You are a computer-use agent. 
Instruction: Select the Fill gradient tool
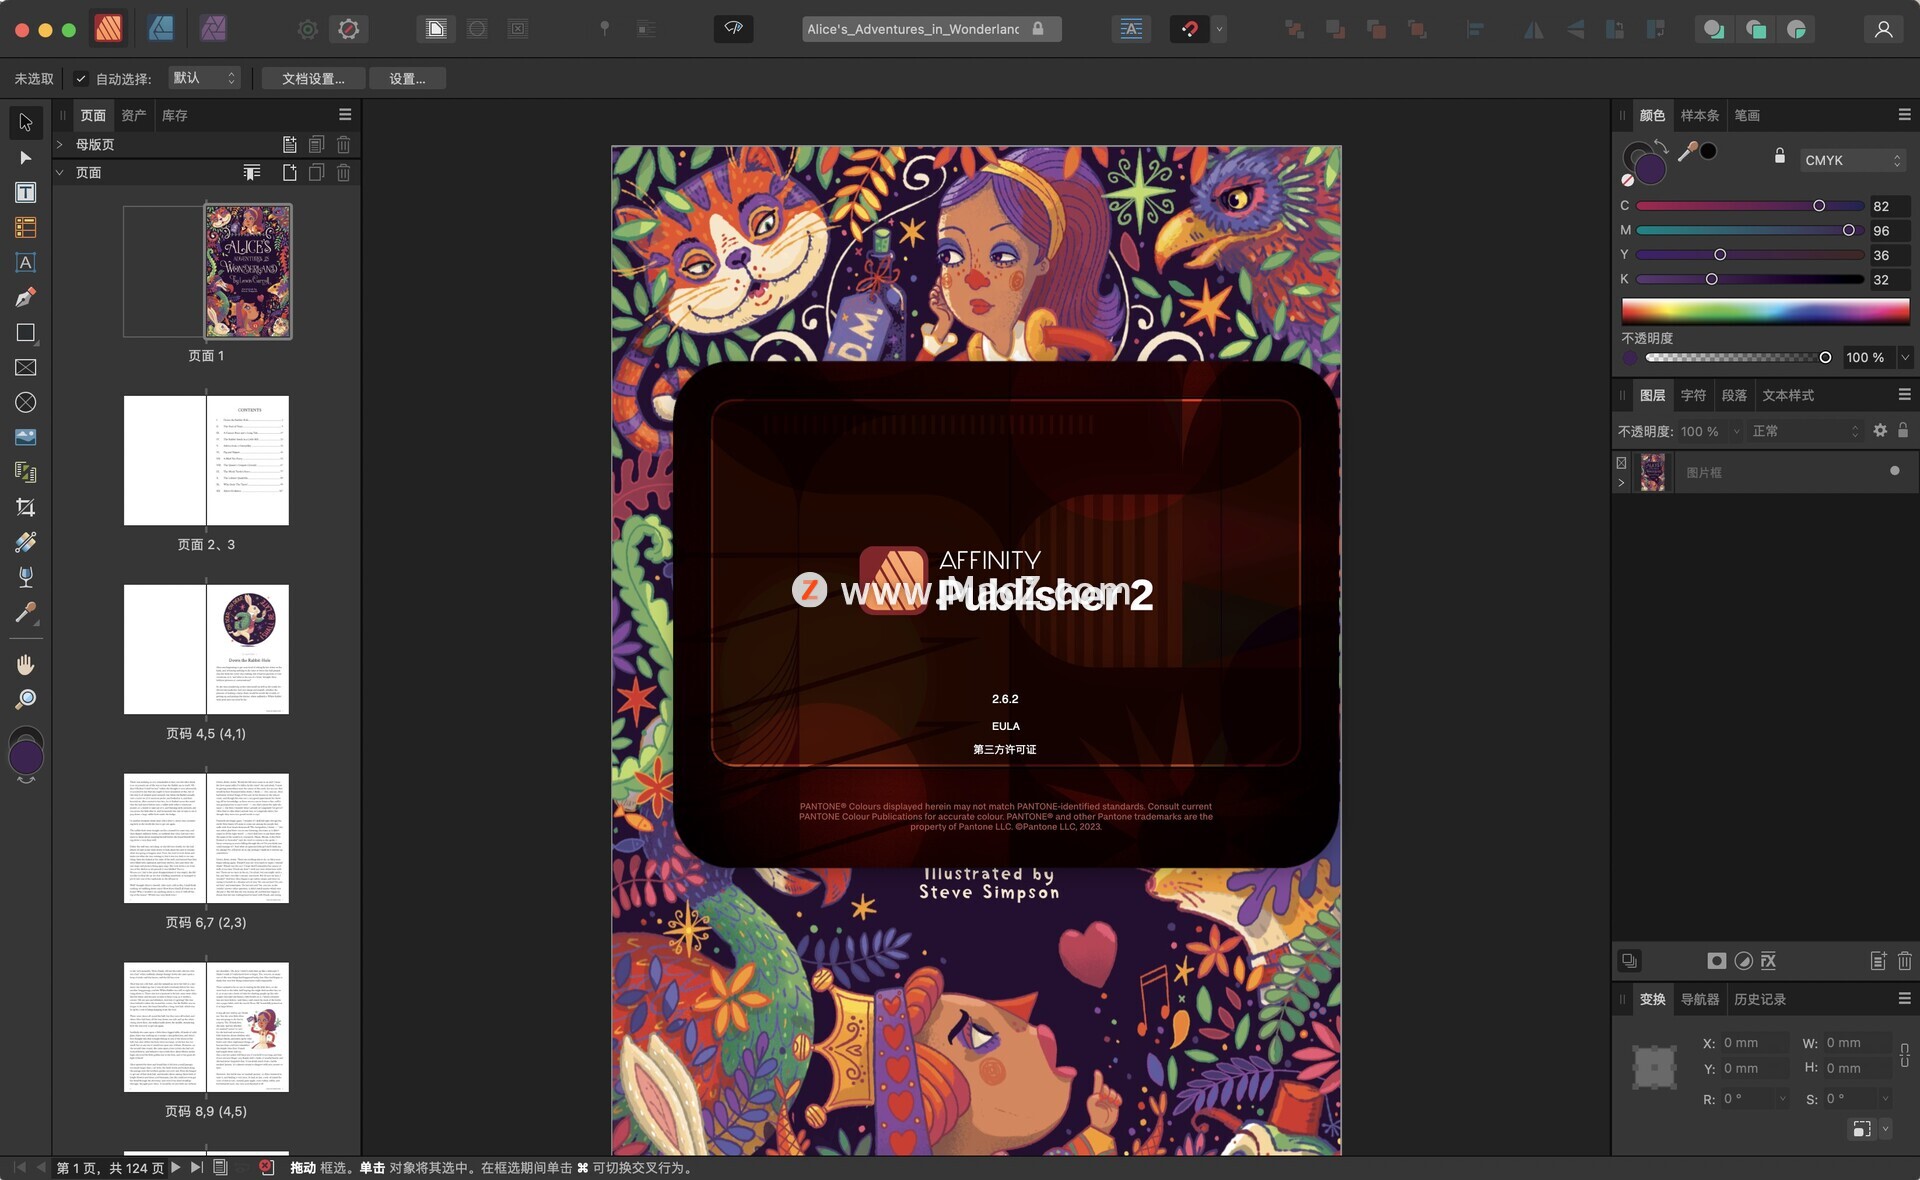(26, 542)
